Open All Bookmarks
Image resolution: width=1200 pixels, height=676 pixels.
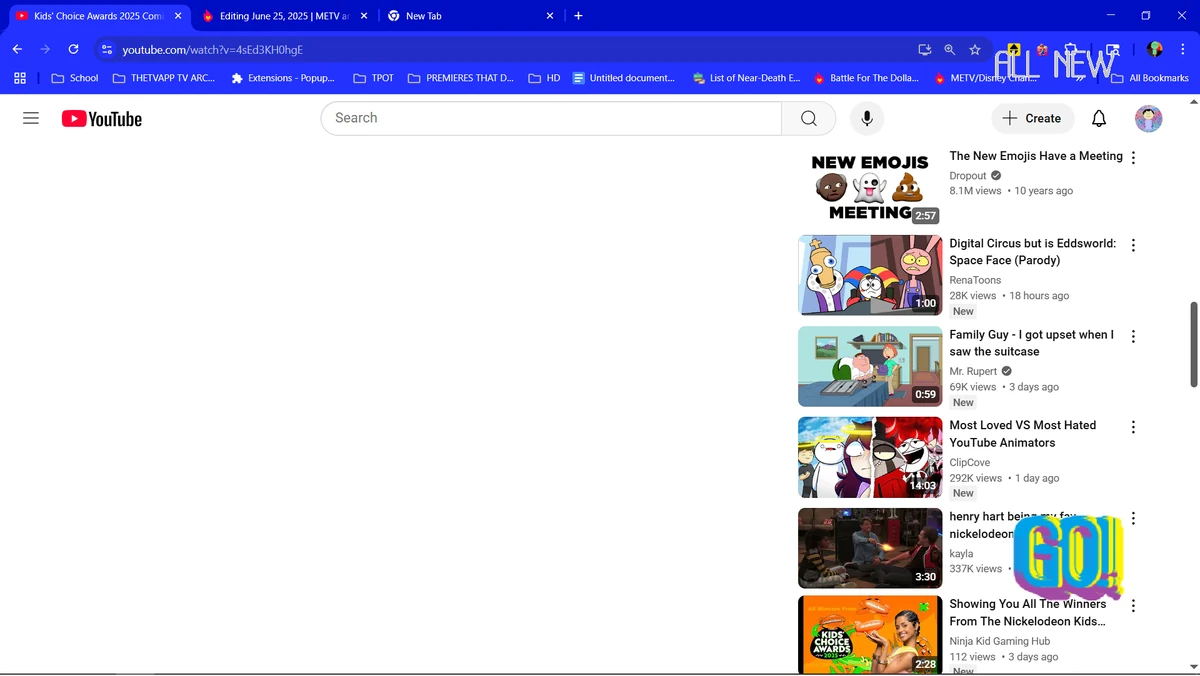(x=1151, y=78)
